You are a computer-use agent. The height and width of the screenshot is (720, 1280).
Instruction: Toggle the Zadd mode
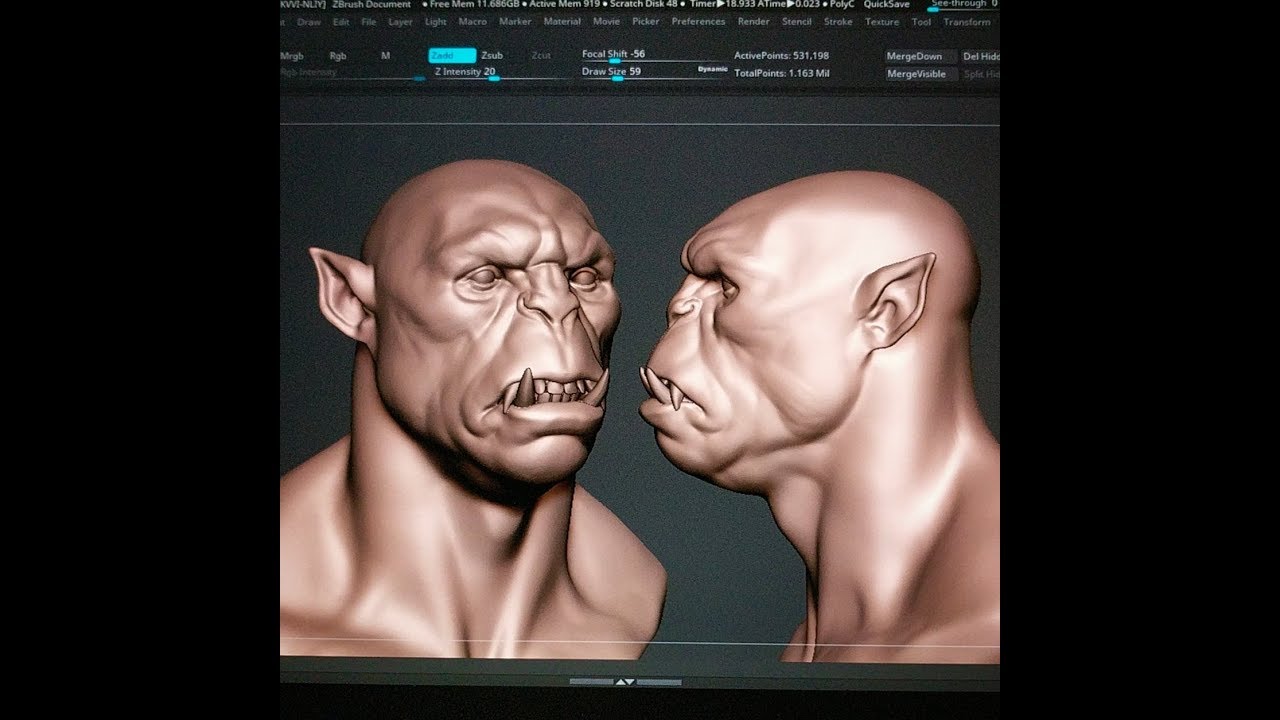(451, 56)
